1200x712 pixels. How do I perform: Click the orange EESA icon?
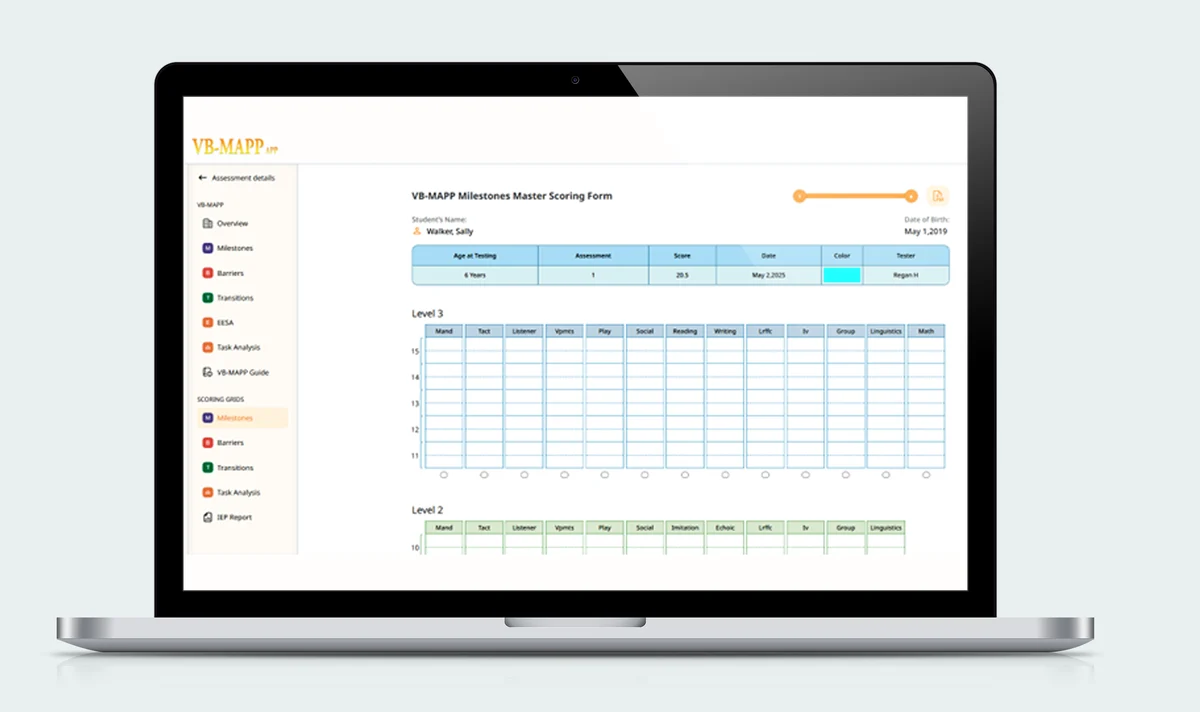click(208, 323)
